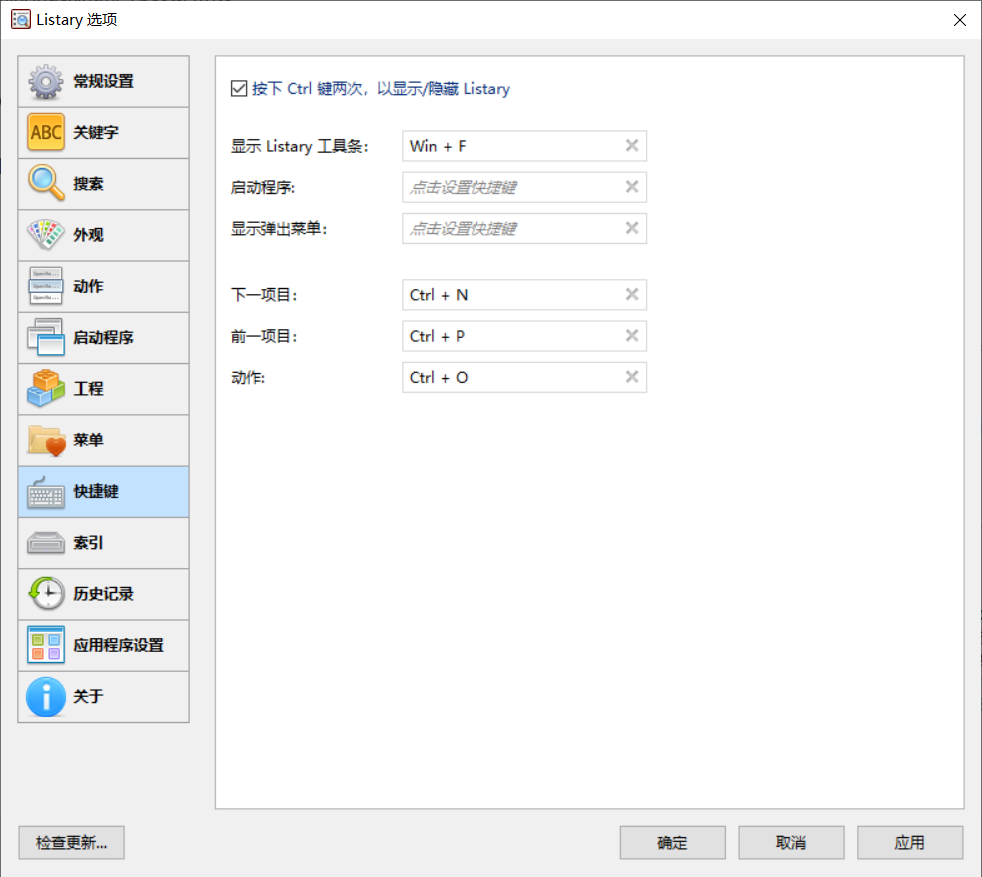Click the 前一项目: label
The height and width of the screenshot is (877, 982).
tap(264, 336)
